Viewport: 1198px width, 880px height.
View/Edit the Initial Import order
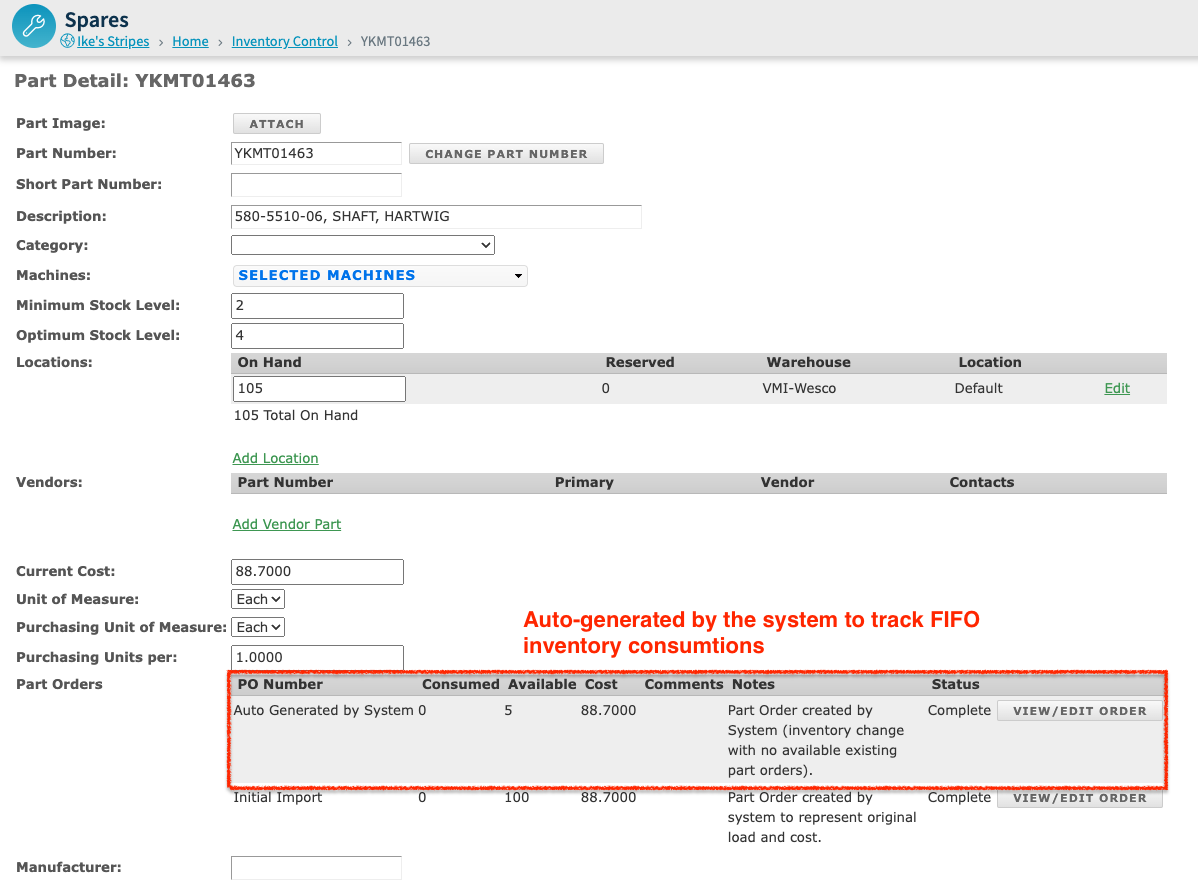1080,798
